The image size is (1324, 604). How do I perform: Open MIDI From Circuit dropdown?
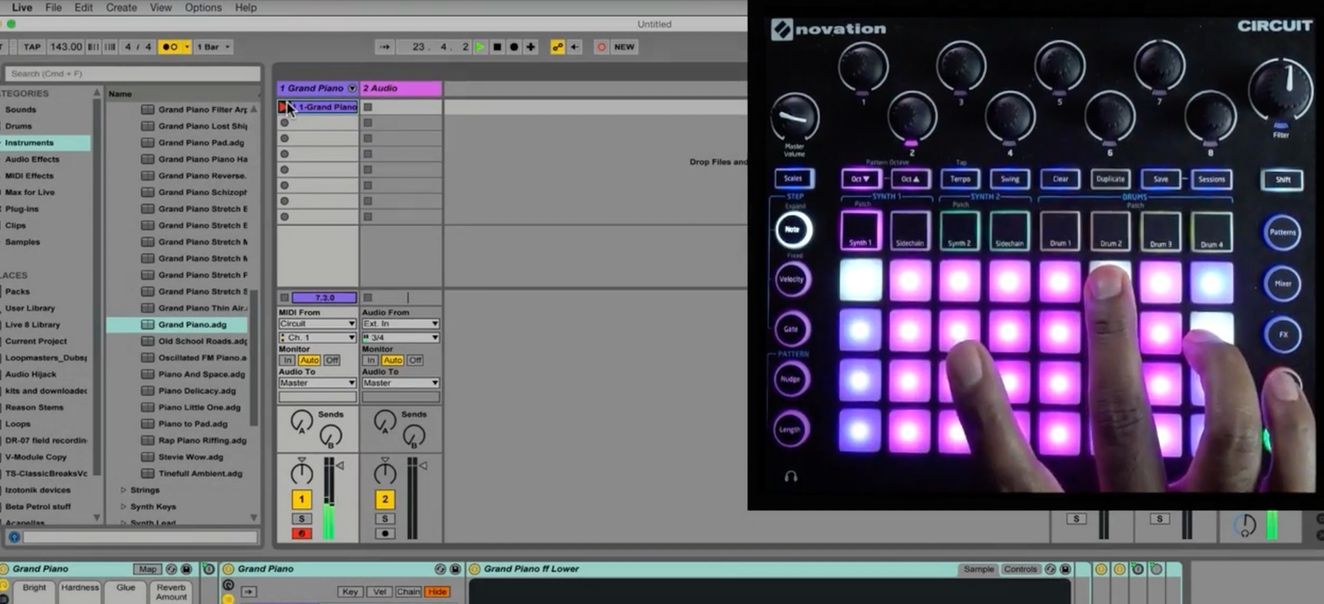[x=317, y=324]
